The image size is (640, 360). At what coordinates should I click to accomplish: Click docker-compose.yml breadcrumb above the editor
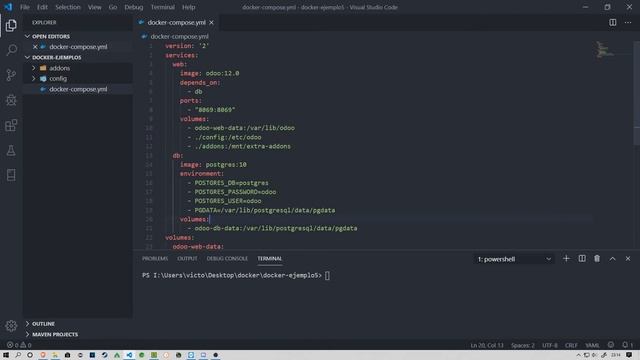point(179,36)
